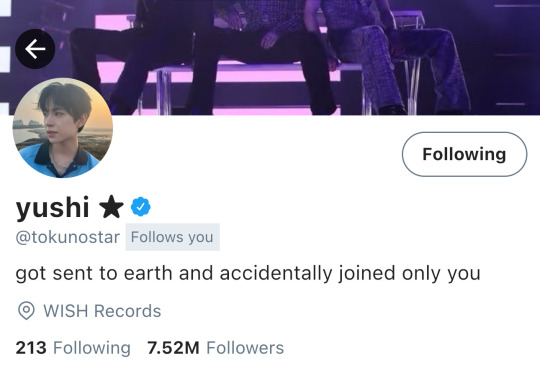The width and height of the screenshot is (540, 383).
Task: Go back using the arrow icon
Action: click(35, 49)
